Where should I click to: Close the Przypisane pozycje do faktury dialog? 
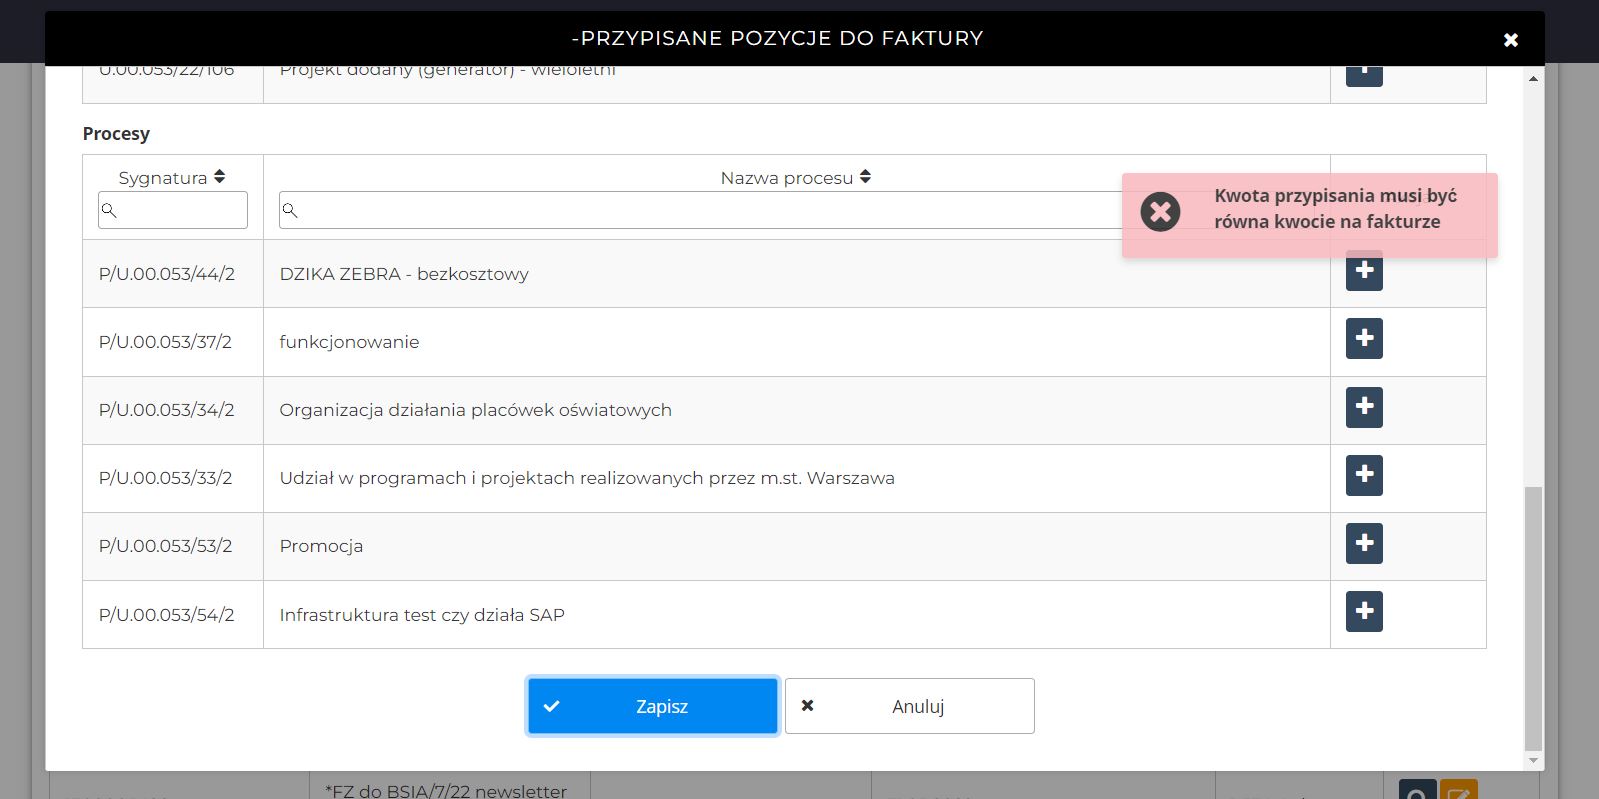[1510, 40]
